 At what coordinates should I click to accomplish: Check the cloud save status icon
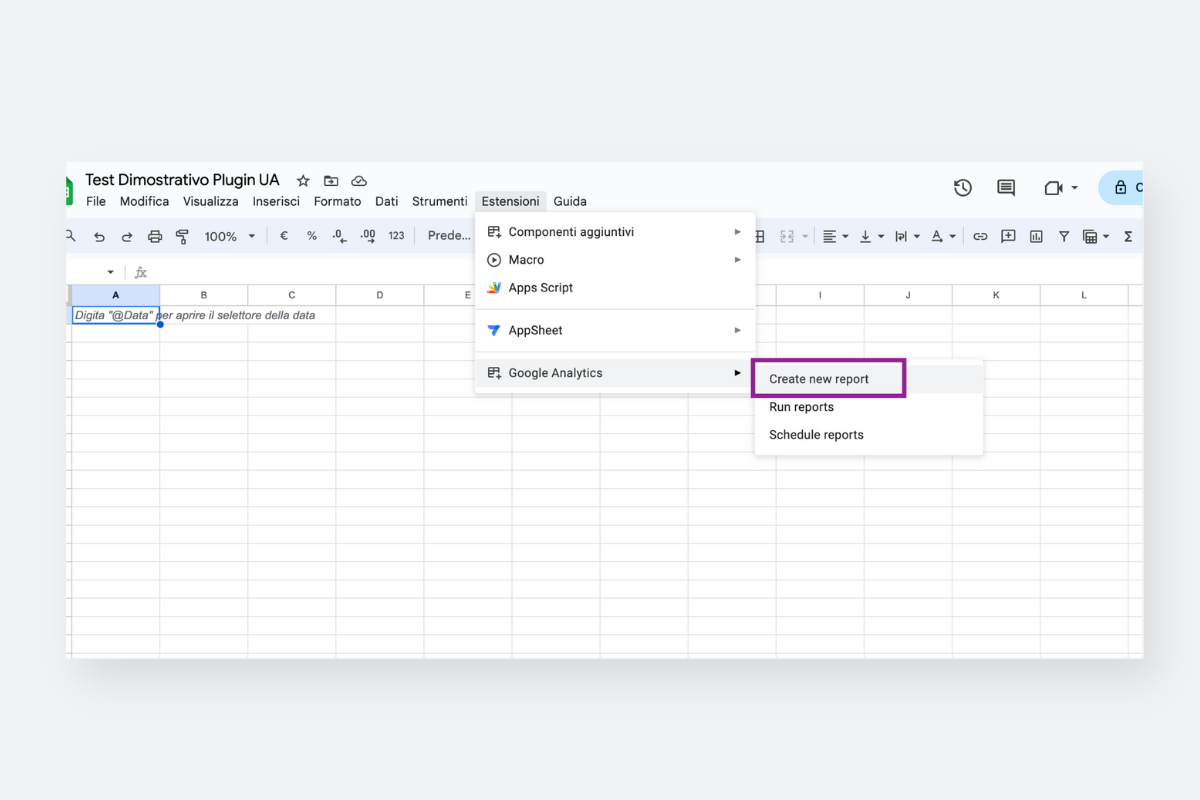pos(359,181)
